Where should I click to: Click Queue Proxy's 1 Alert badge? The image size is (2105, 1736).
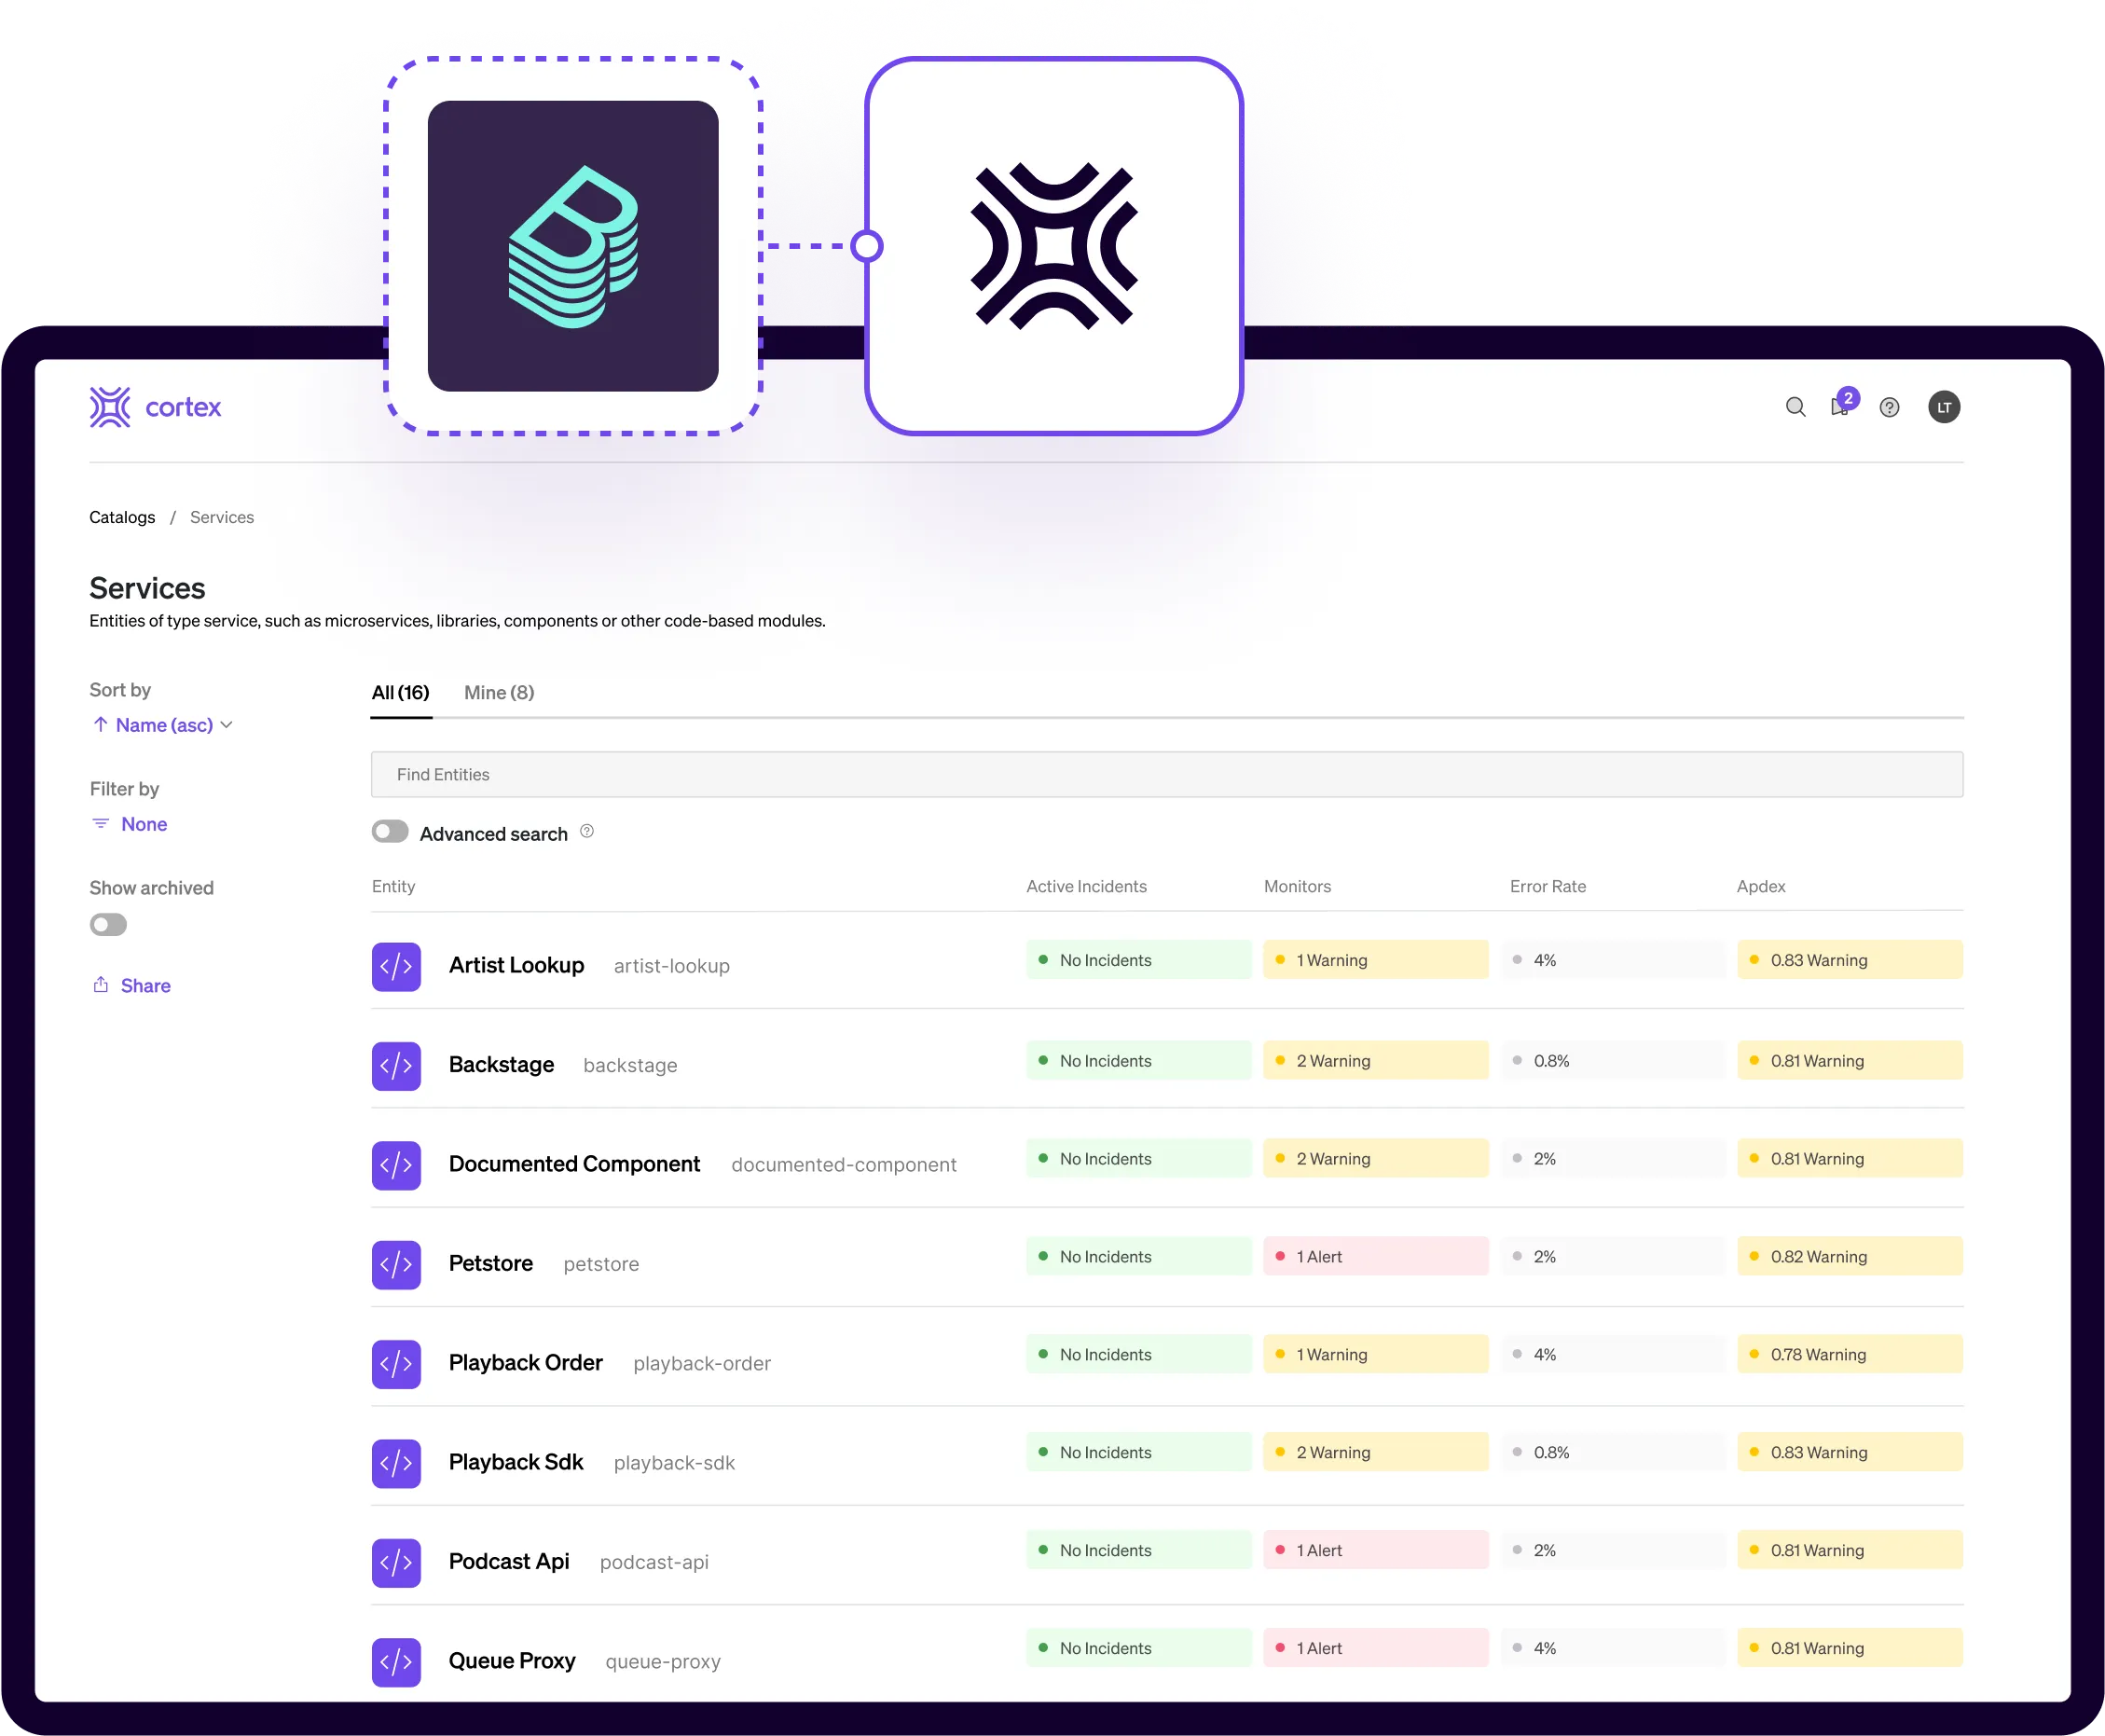1375,1647
